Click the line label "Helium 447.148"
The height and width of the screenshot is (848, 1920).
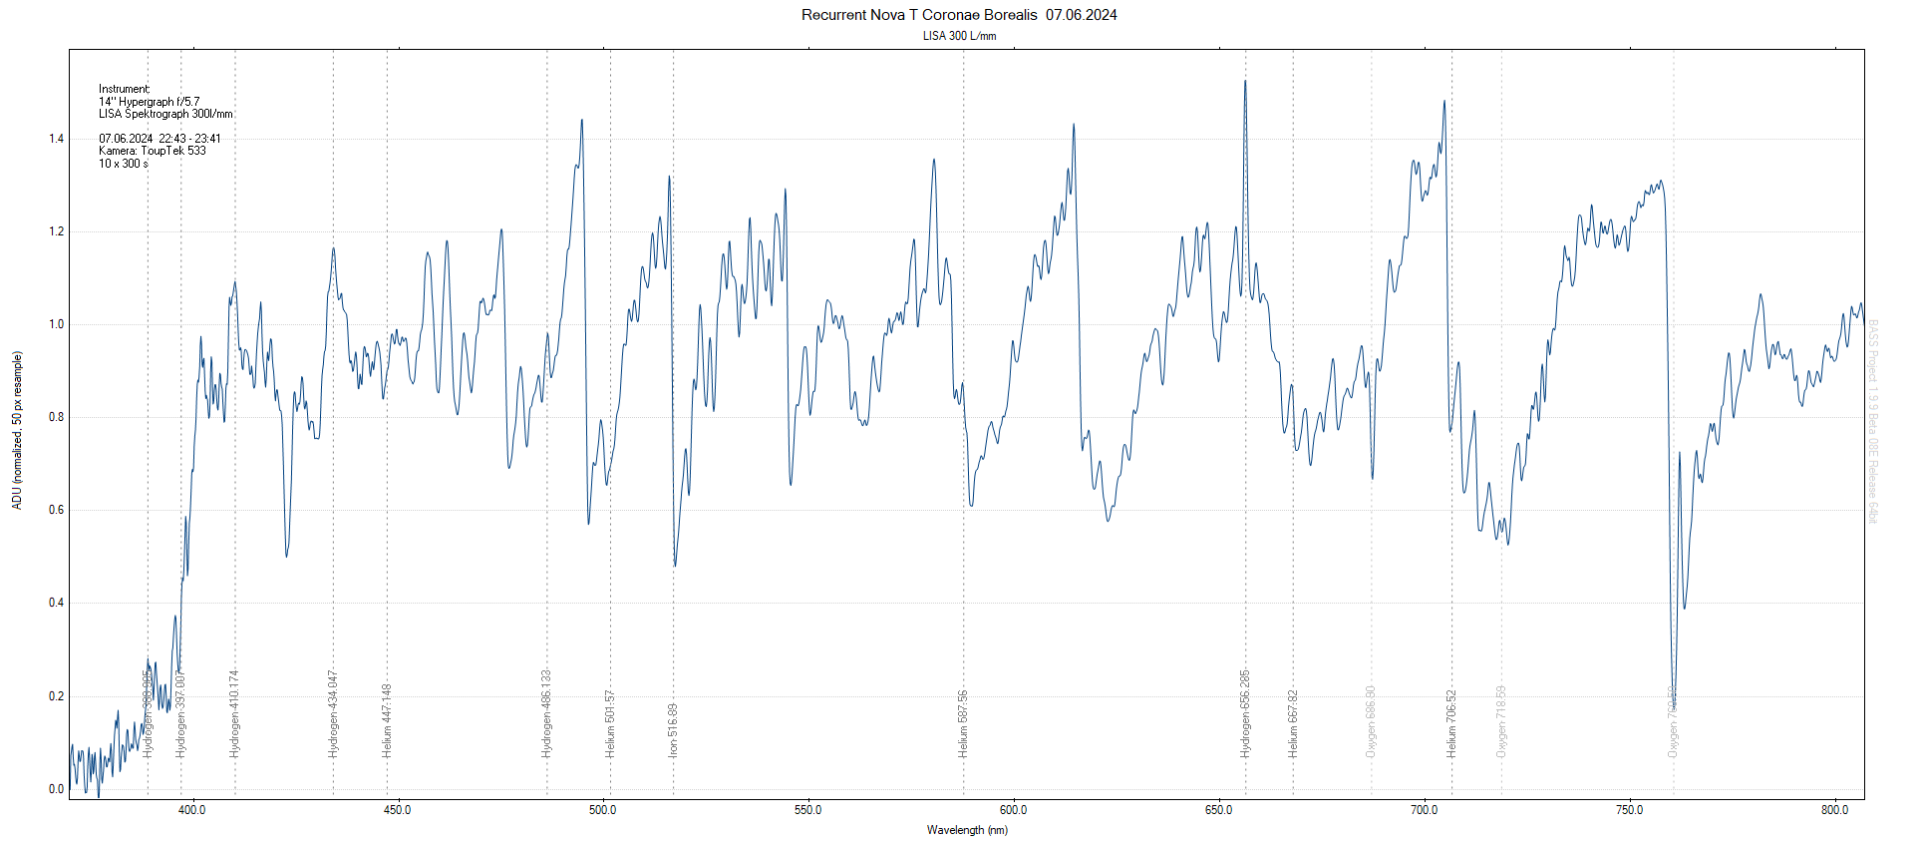tap(387, 721)
